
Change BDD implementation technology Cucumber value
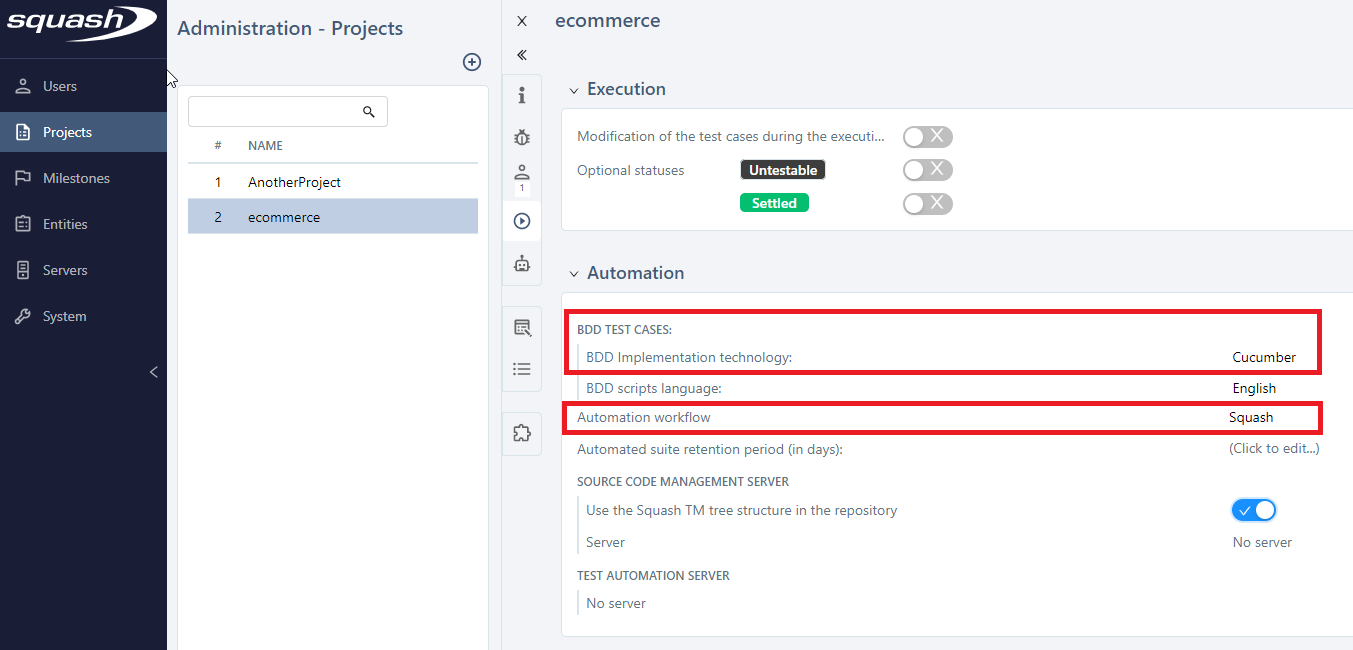pyautogui.click(x=1263, y=357)
